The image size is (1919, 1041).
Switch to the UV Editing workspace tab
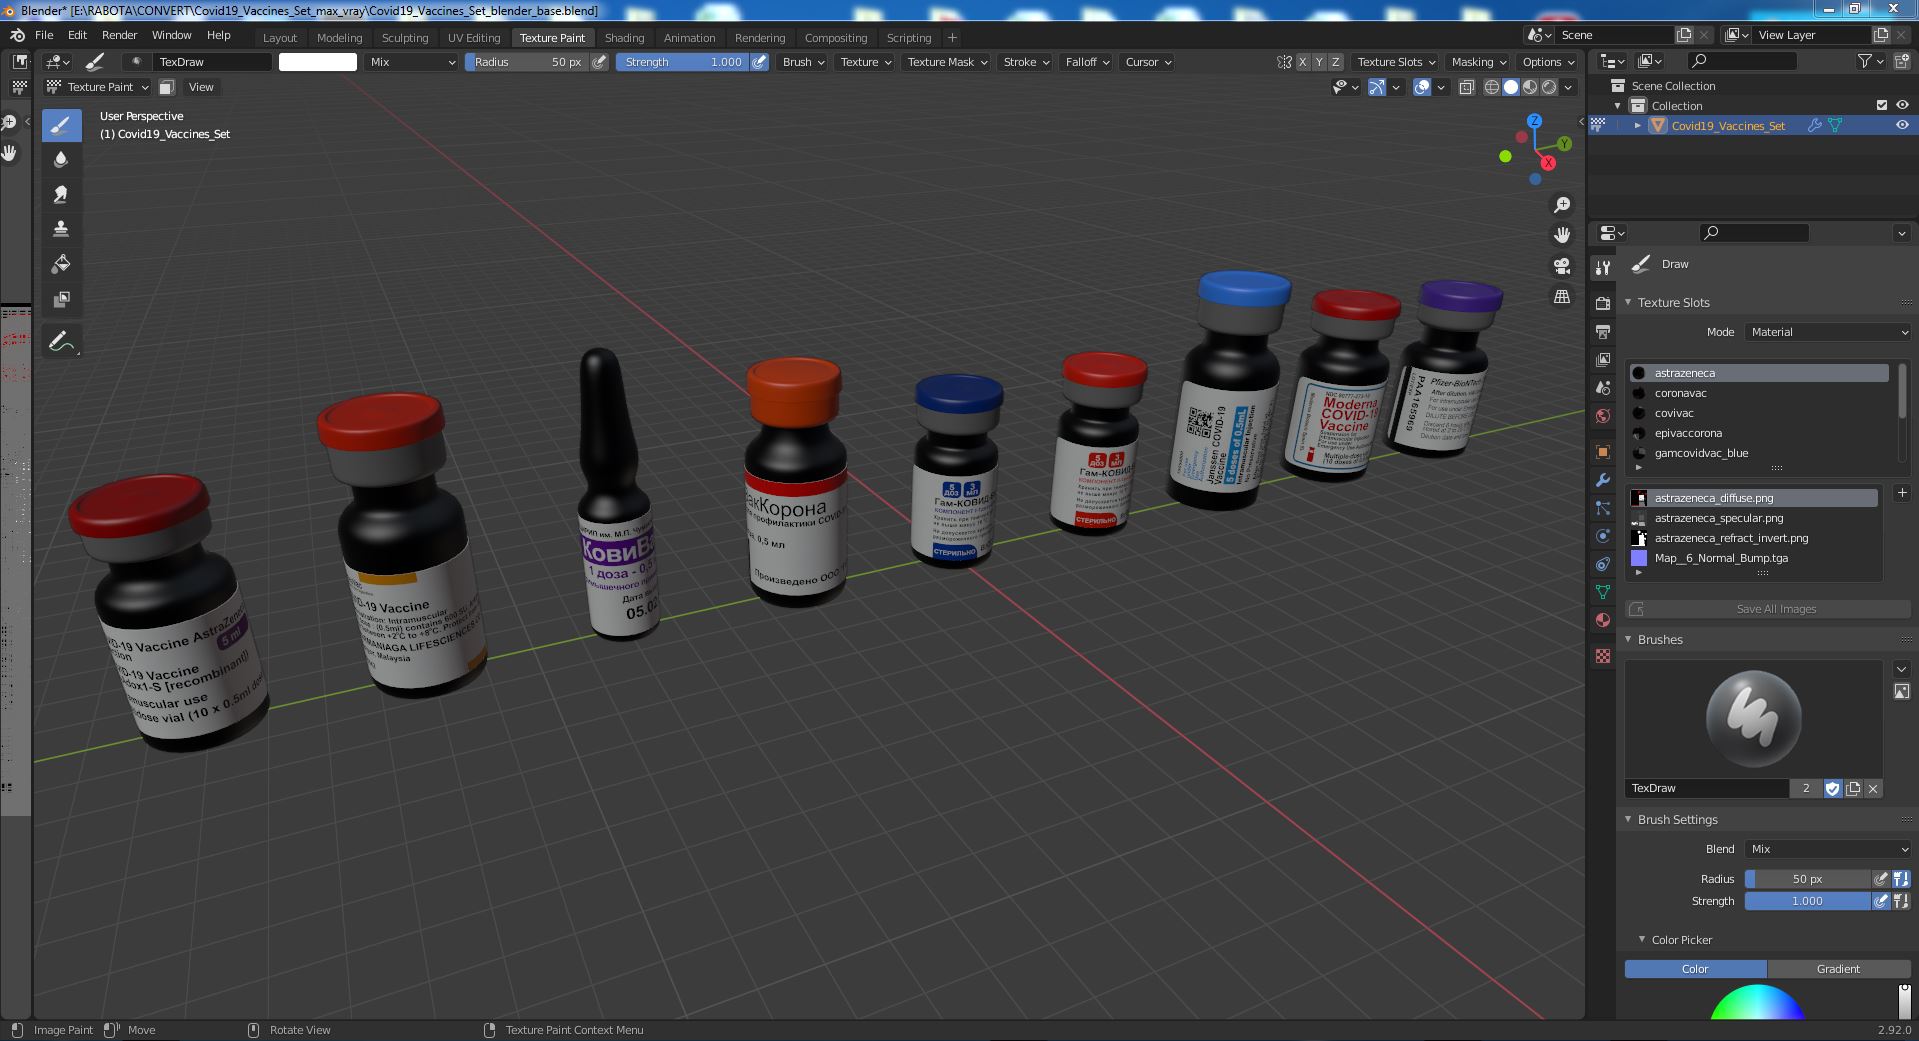474,38
